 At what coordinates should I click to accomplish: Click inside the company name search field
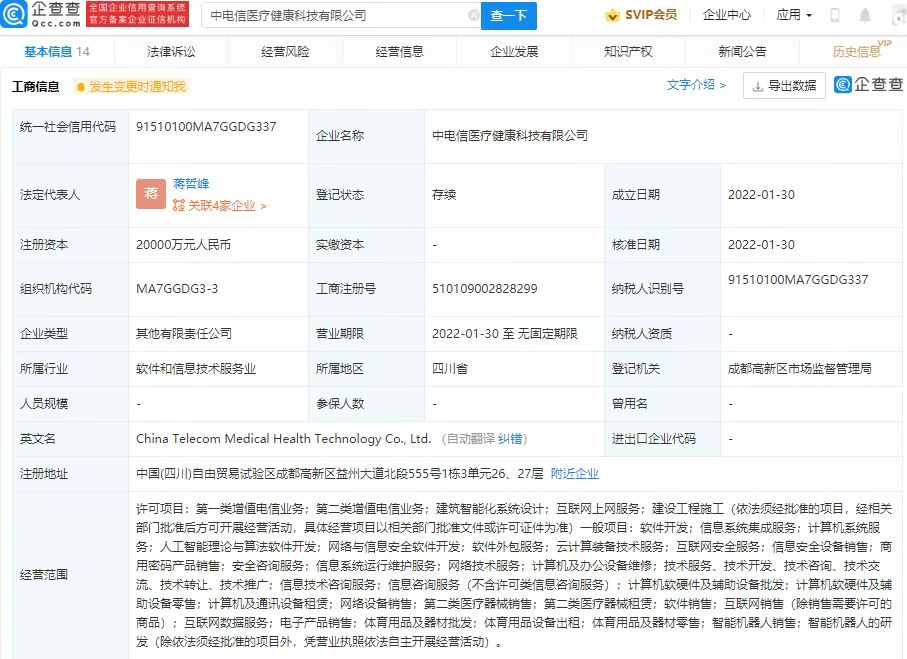click(330, 15)
